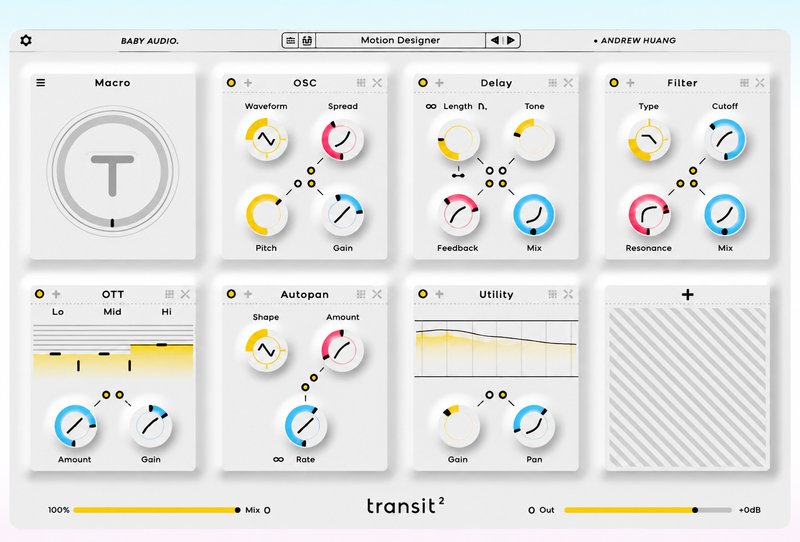Image resolution: width=800 pixels, height=542 pixels.
Task: Click the Filter Cutoff knob
Action: coord(725,139)
